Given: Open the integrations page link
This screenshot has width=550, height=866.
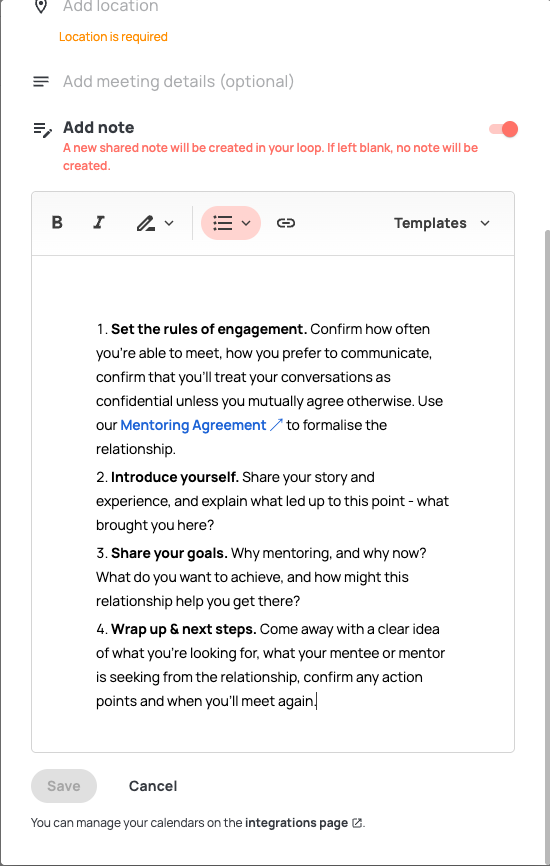Looking at the screenshot, I should click(297, 823).
